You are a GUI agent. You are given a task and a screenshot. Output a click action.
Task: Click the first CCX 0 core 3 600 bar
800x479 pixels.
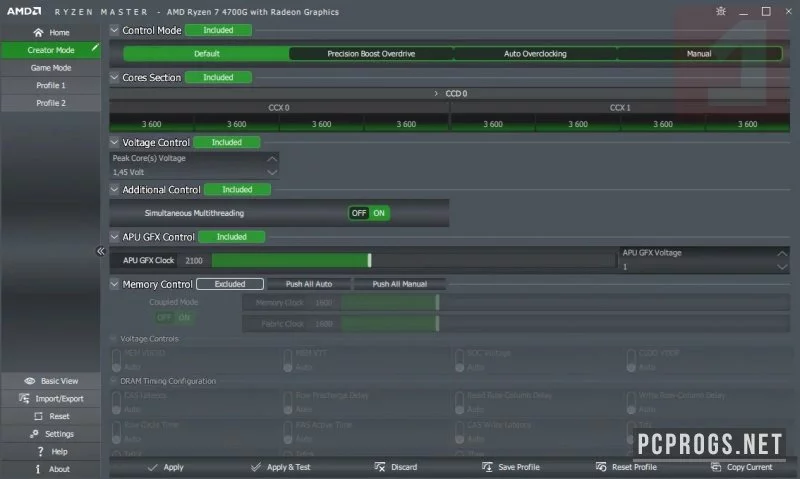[x=152, y=123]
